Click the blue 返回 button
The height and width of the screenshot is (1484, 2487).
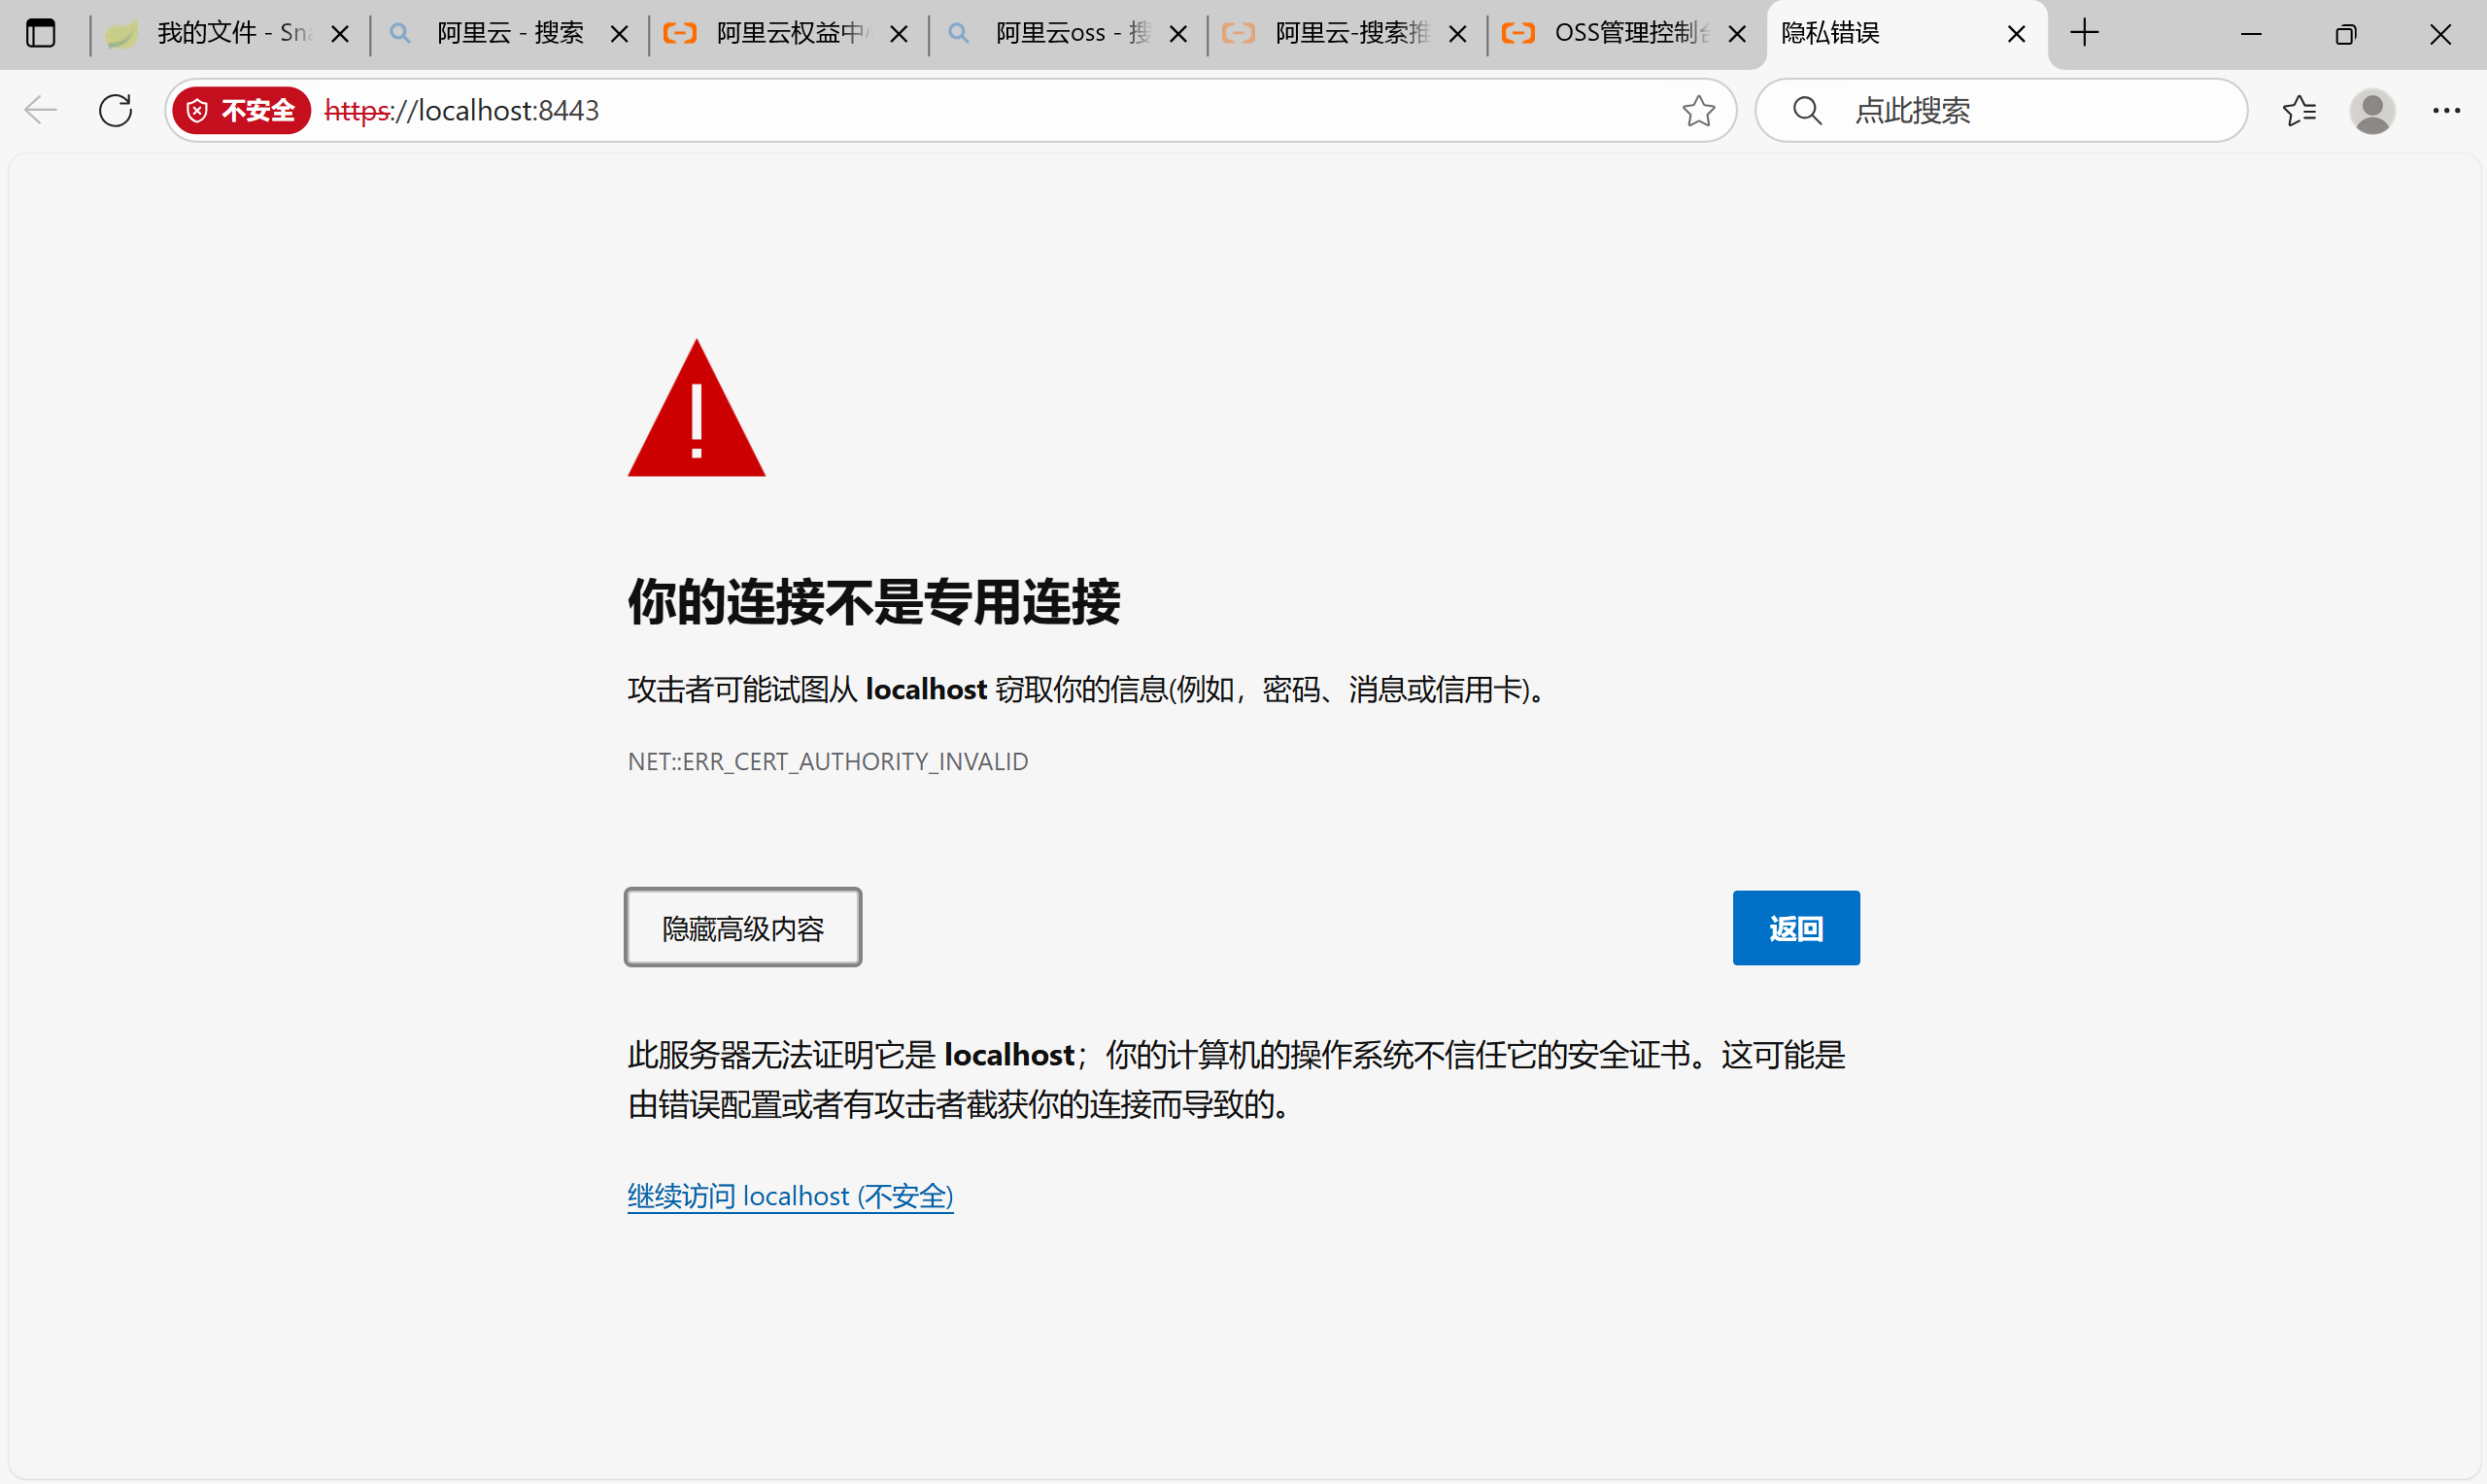1795,928
